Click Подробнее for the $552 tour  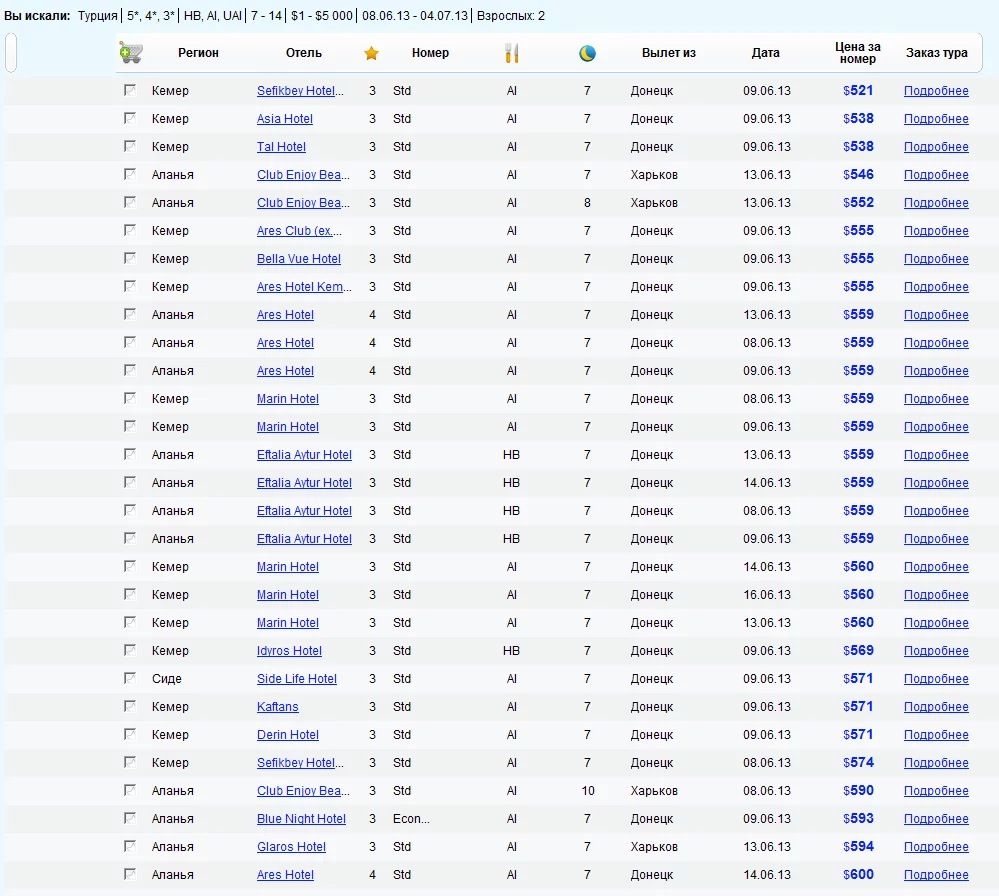click(x=936, y=203)
